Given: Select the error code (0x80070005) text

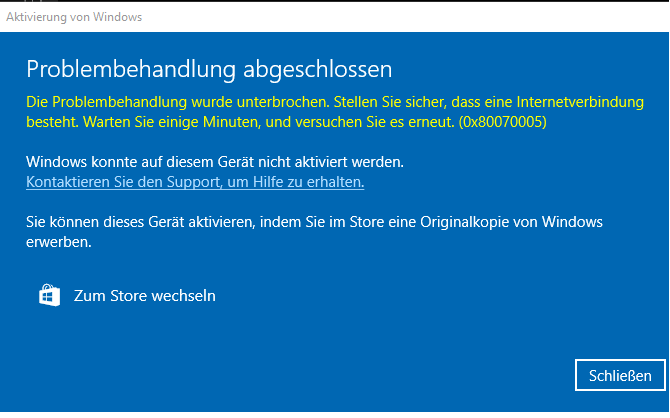Looking at the screenshot, I should 502,122.
